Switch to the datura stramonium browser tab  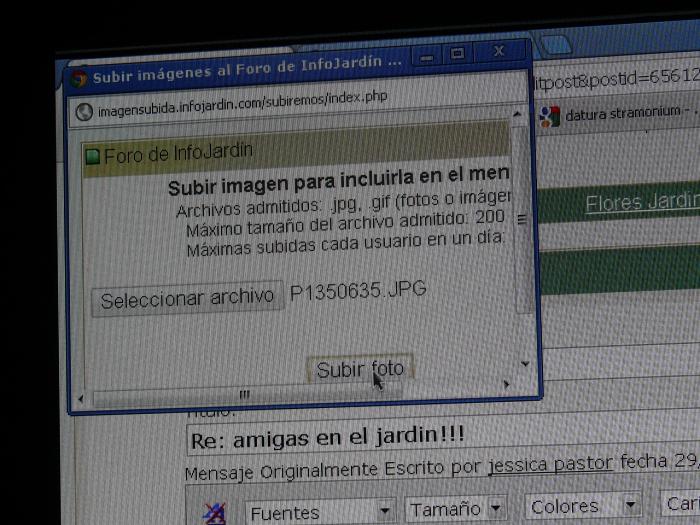pos(620,114)
